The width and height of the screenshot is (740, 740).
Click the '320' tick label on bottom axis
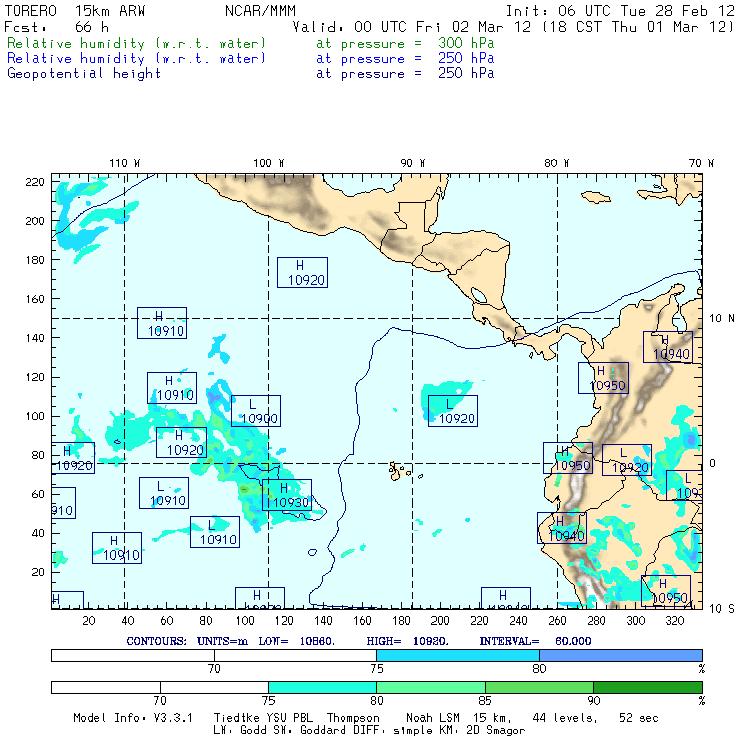tap(674, 621)
